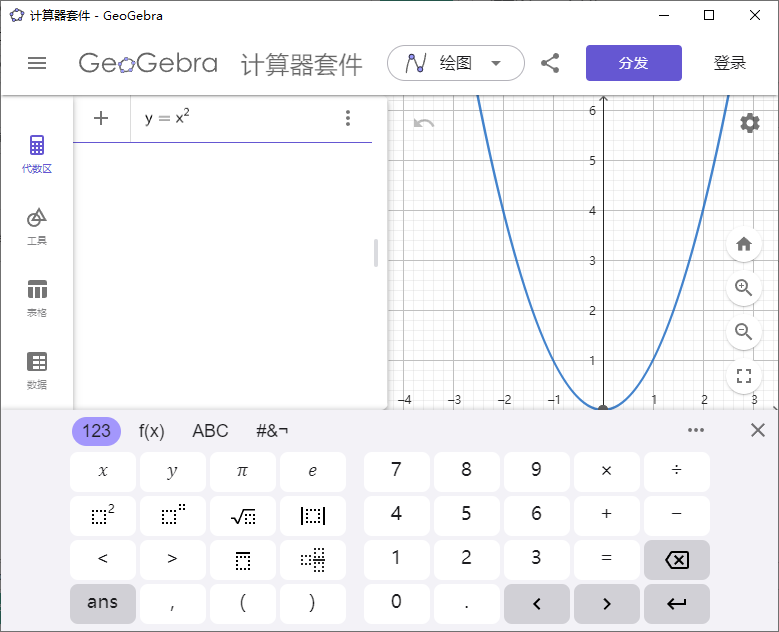Tap the plus key on keypad

tap(607, 516)
